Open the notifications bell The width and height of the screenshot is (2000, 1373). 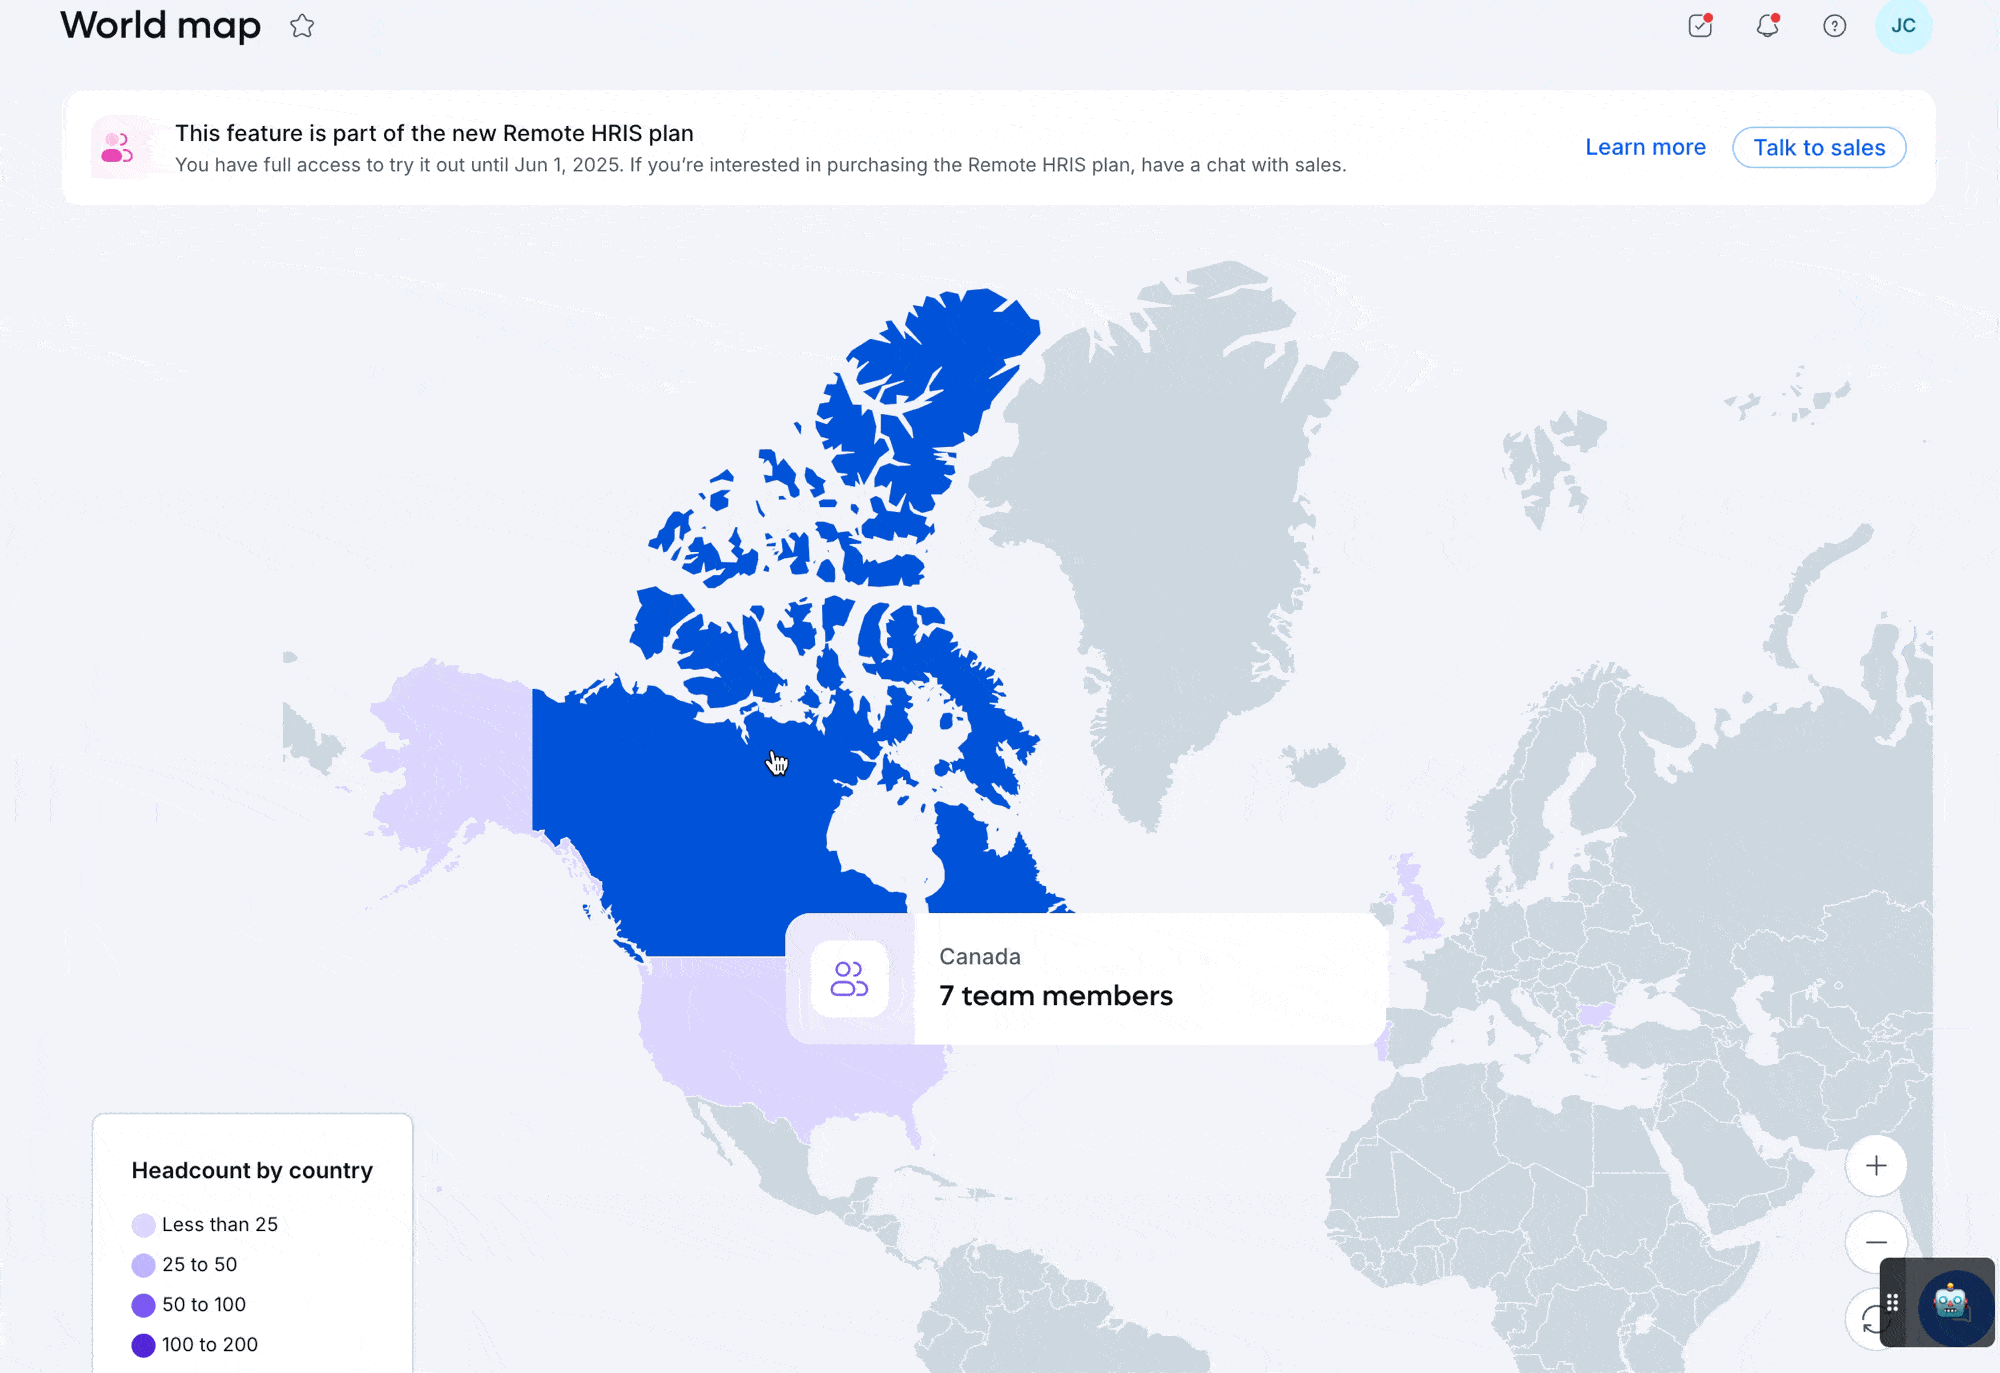click(1768, 26)
